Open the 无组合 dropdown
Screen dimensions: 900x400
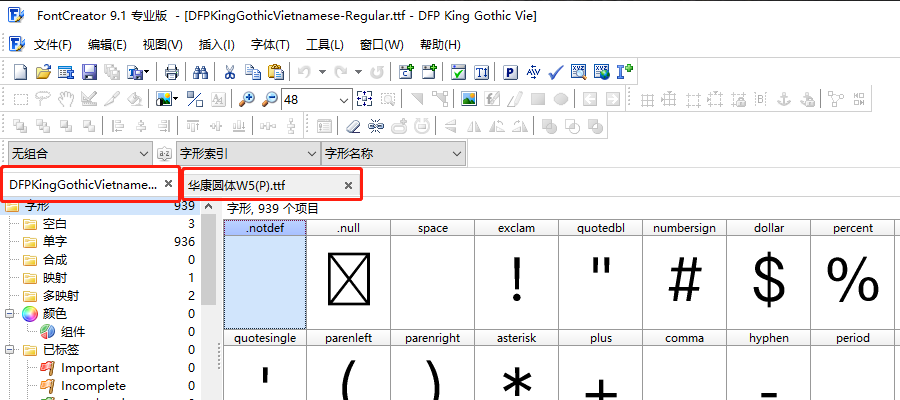pos(81,154)
